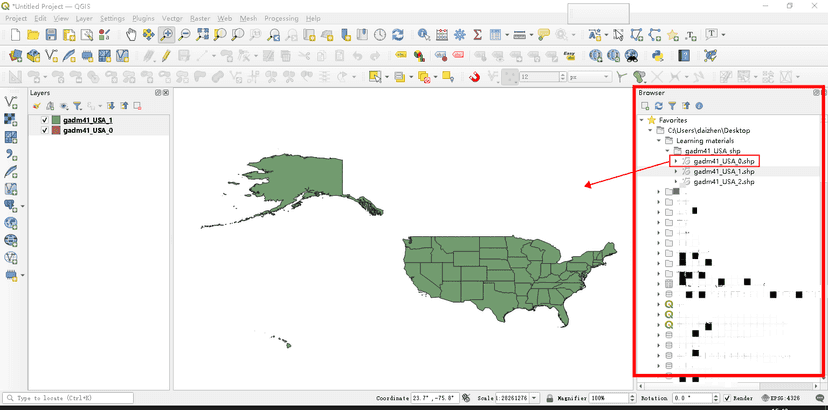
Task: Select gadm41_USA_2.shp in the Browser
Action: (x=723, y=182)
